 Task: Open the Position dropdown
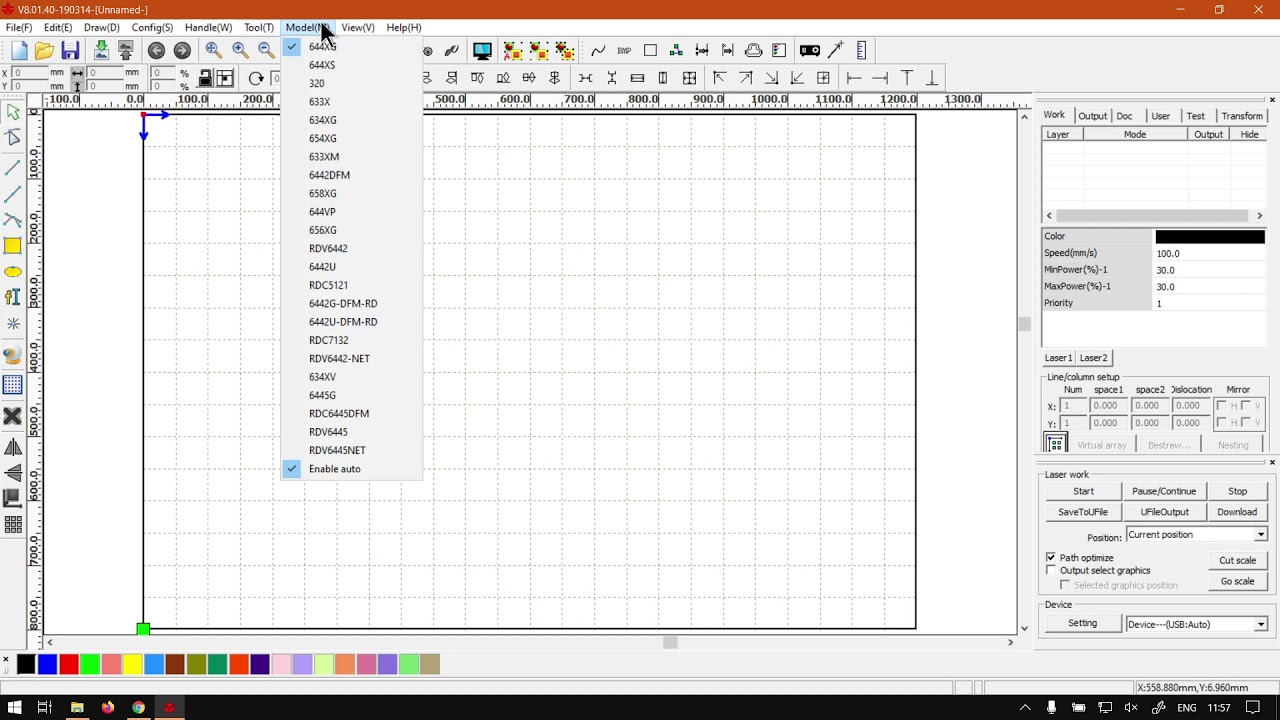click(1197, 535)
